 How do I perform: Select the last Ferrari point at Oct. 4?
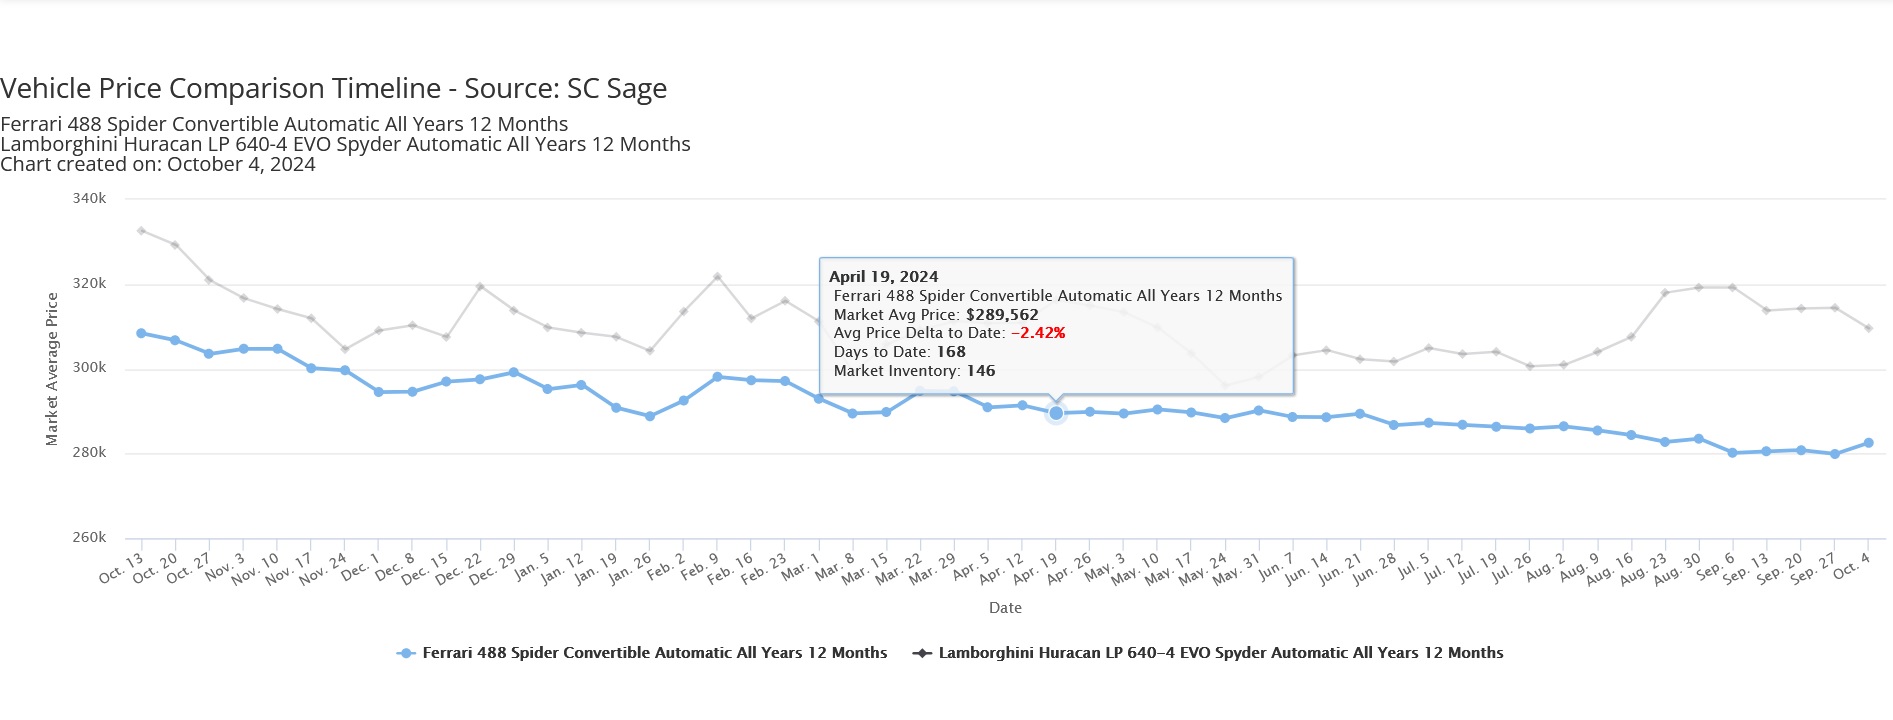(1868, 443)
